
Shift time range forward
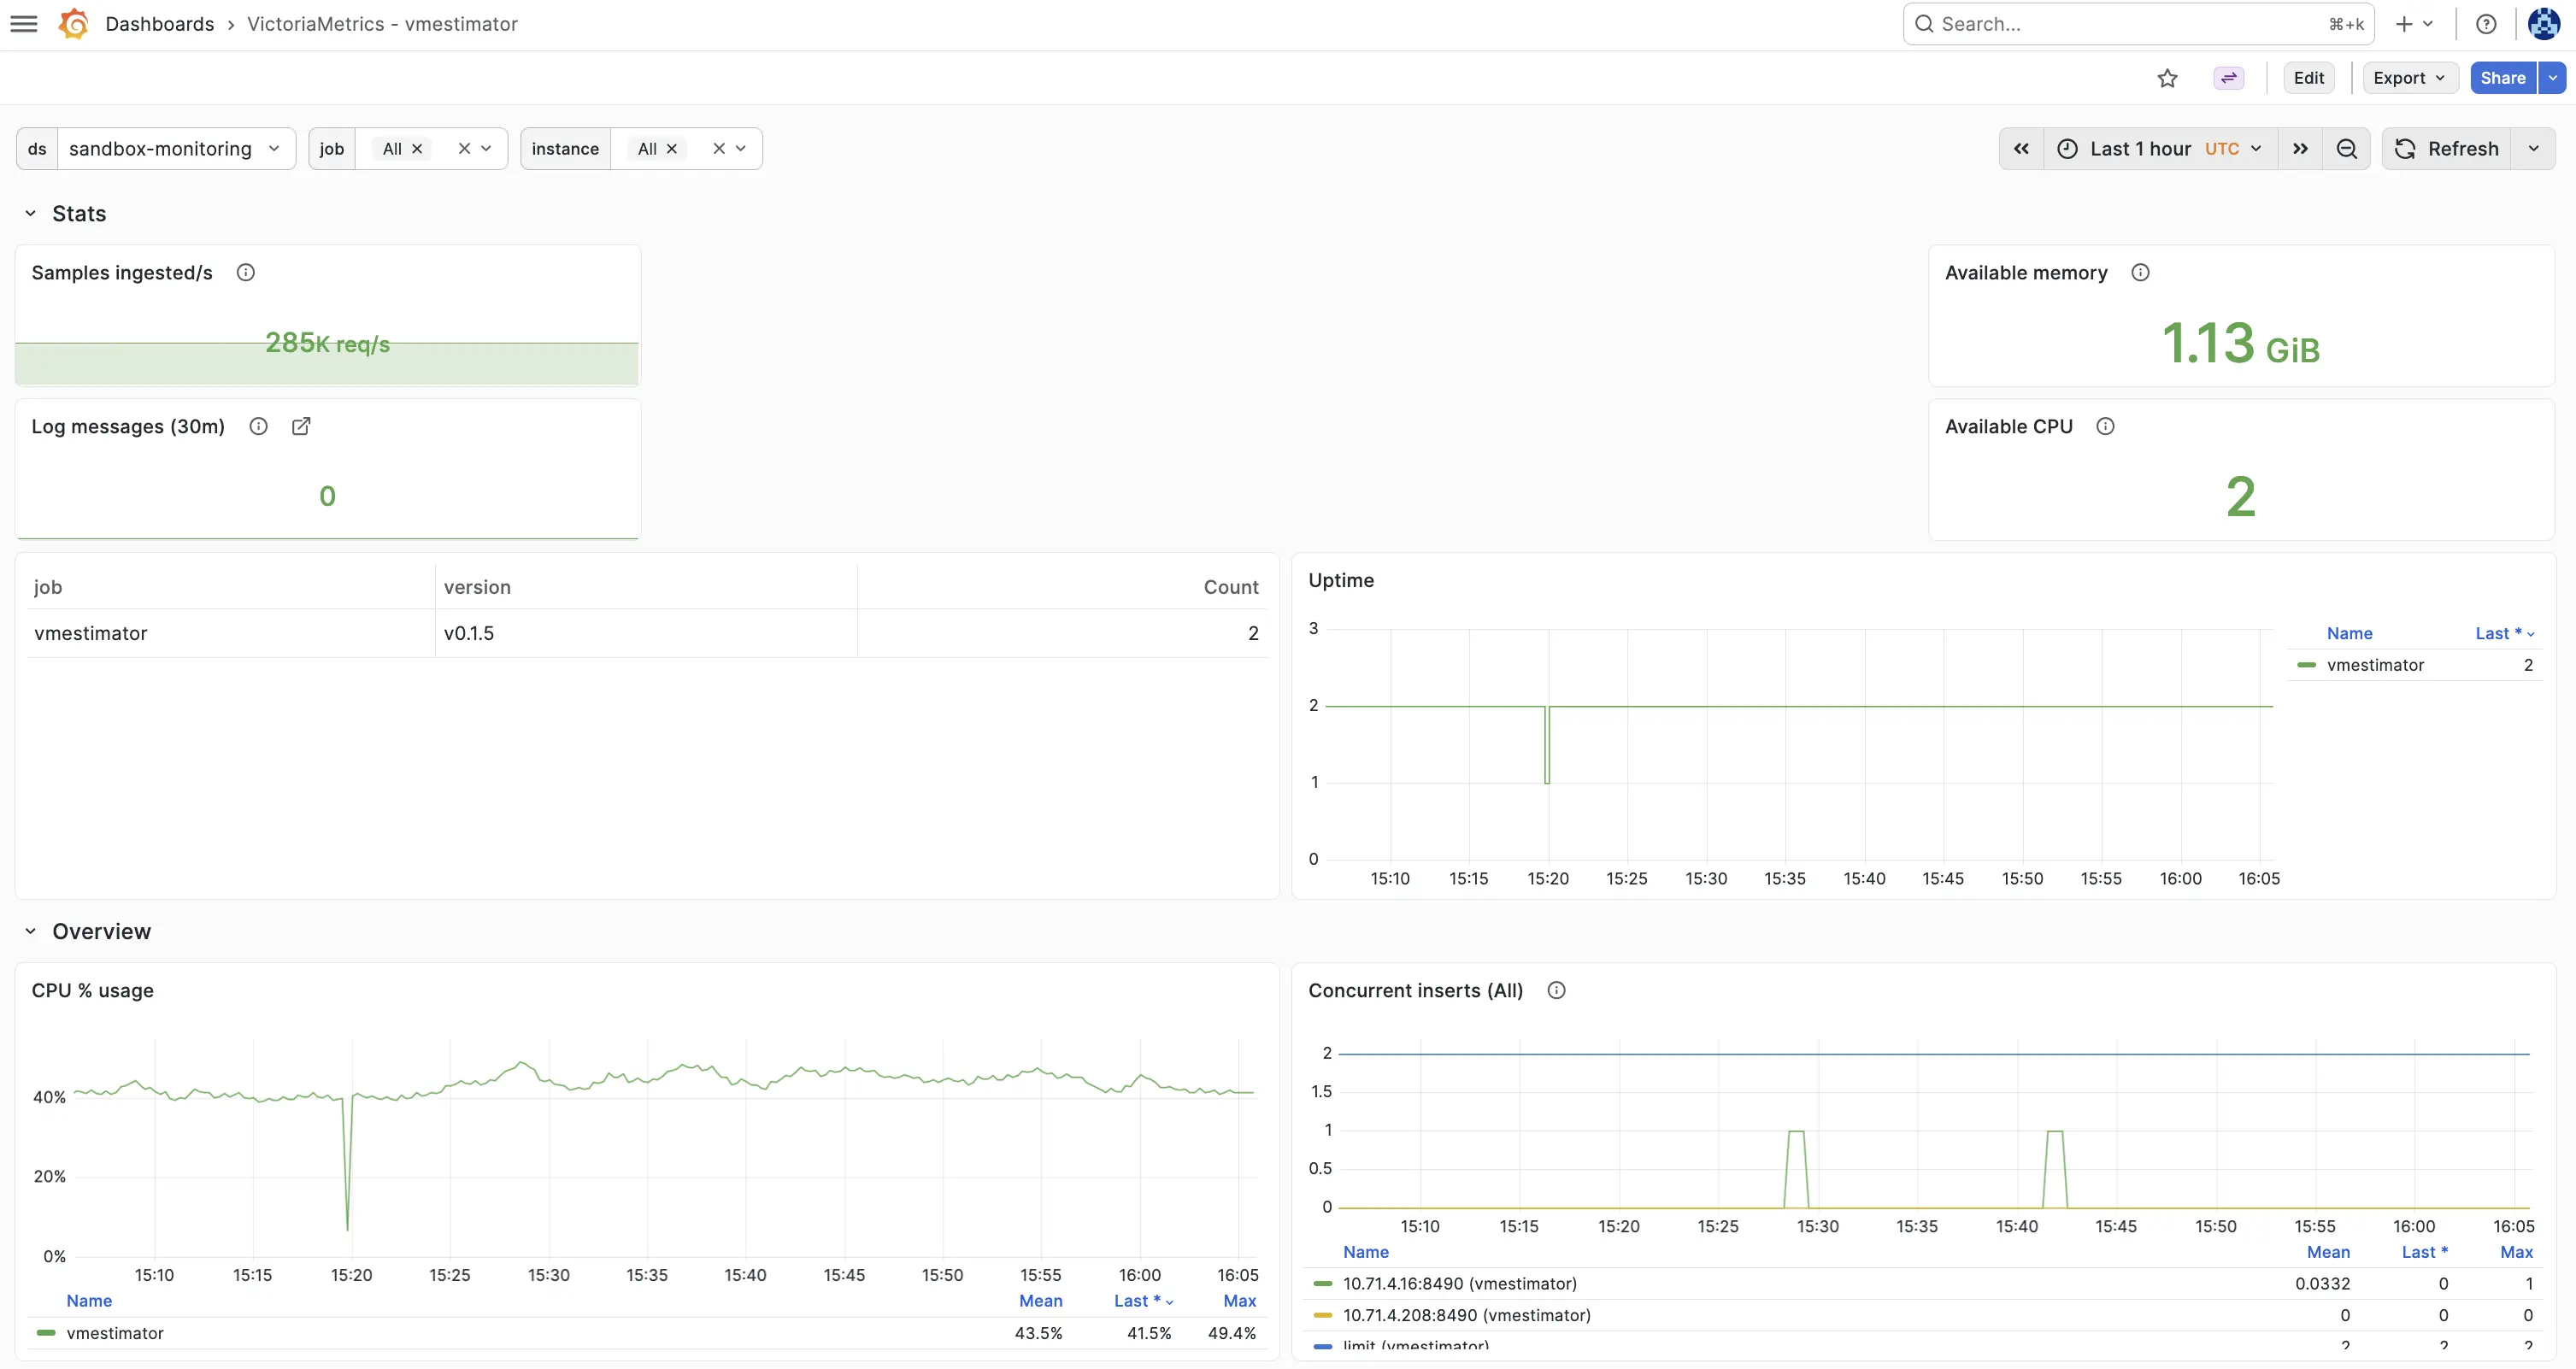click(2300, 149)
